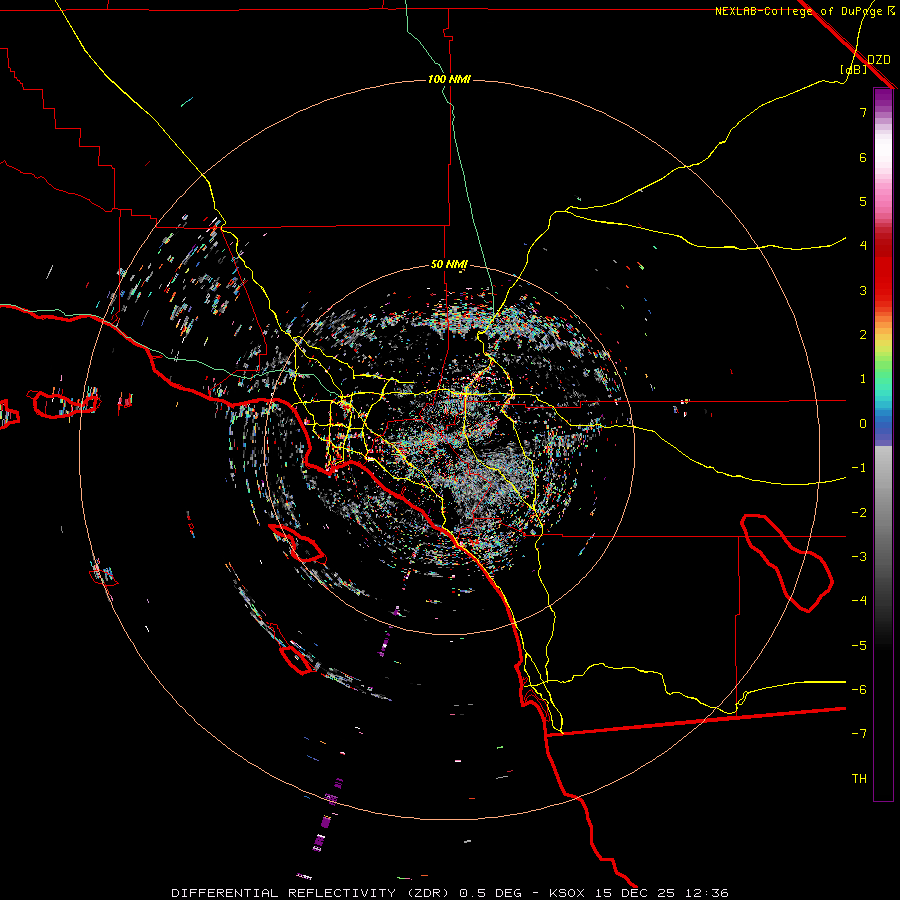This screenshot has width=900, height=900.
Task: Click the 'TH' threshold label on scale
Action: (859, 779)
